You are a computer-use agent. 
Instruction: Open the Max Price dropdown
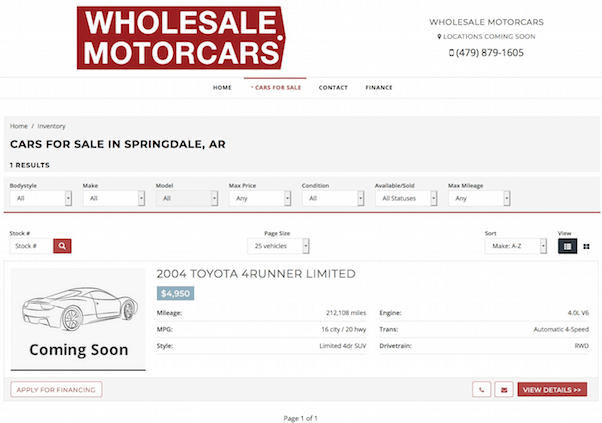click(260, 198)
